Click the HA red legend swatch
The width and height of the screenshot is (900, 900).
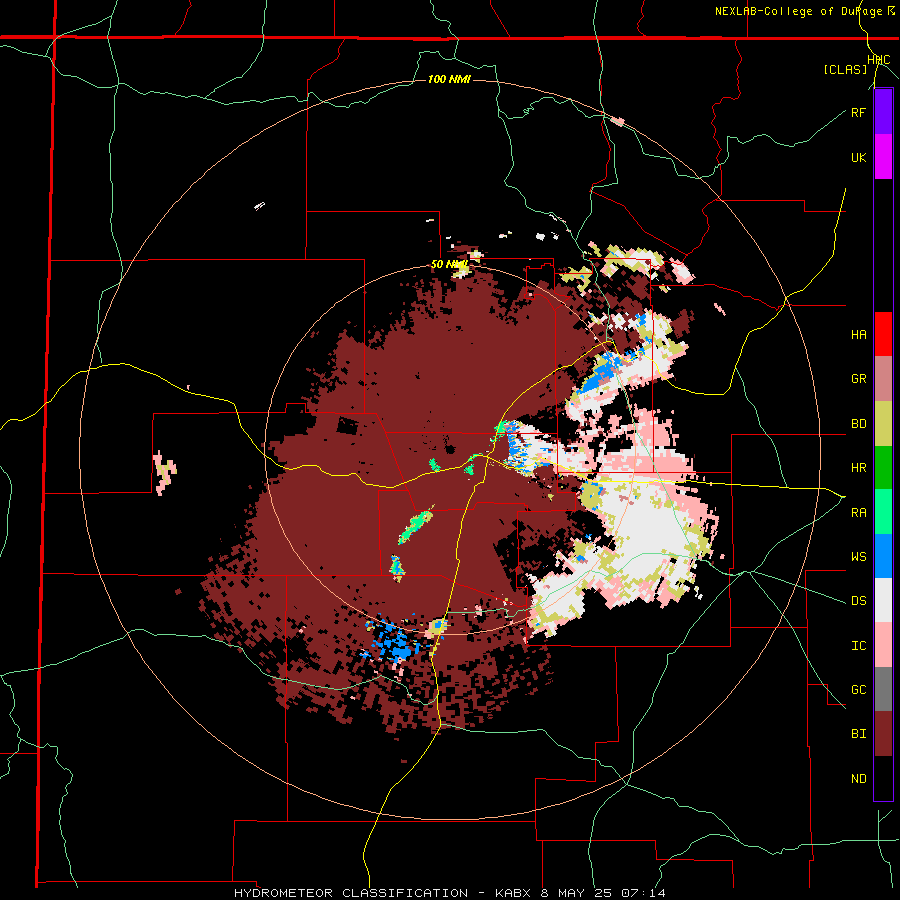(x=883, y=334)
